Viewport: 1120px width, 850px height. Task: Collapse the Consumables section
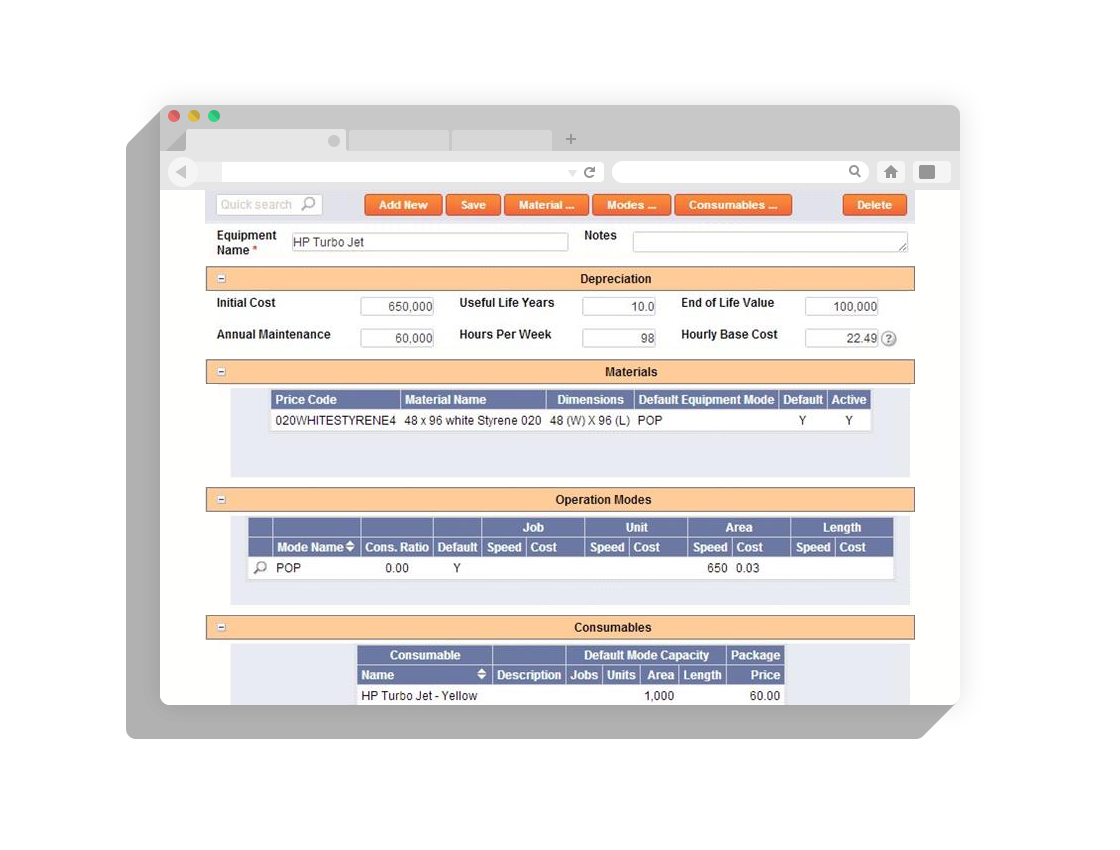pyautogui.click(x=221, y=627)
